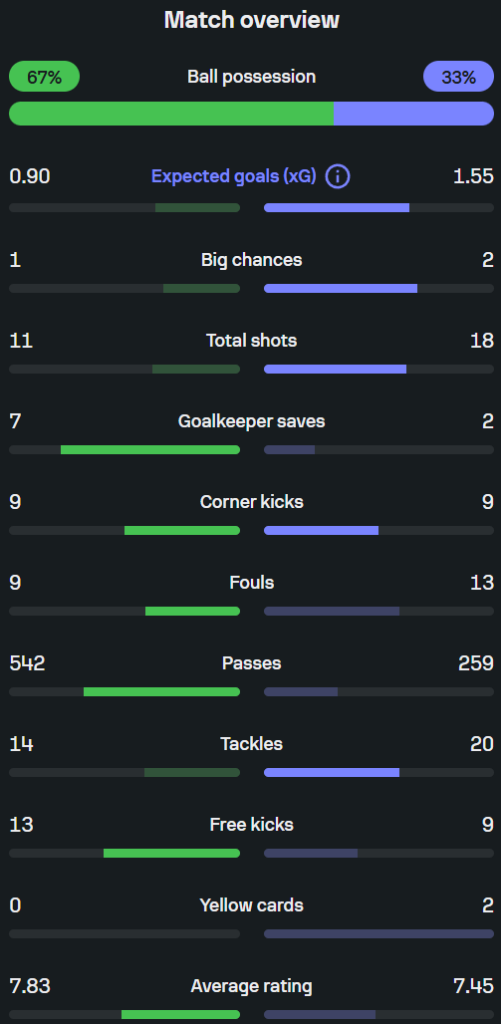Click the xG info icon
The width and height of the screenshot is (501, 1024).
click(x=338, y=176)
